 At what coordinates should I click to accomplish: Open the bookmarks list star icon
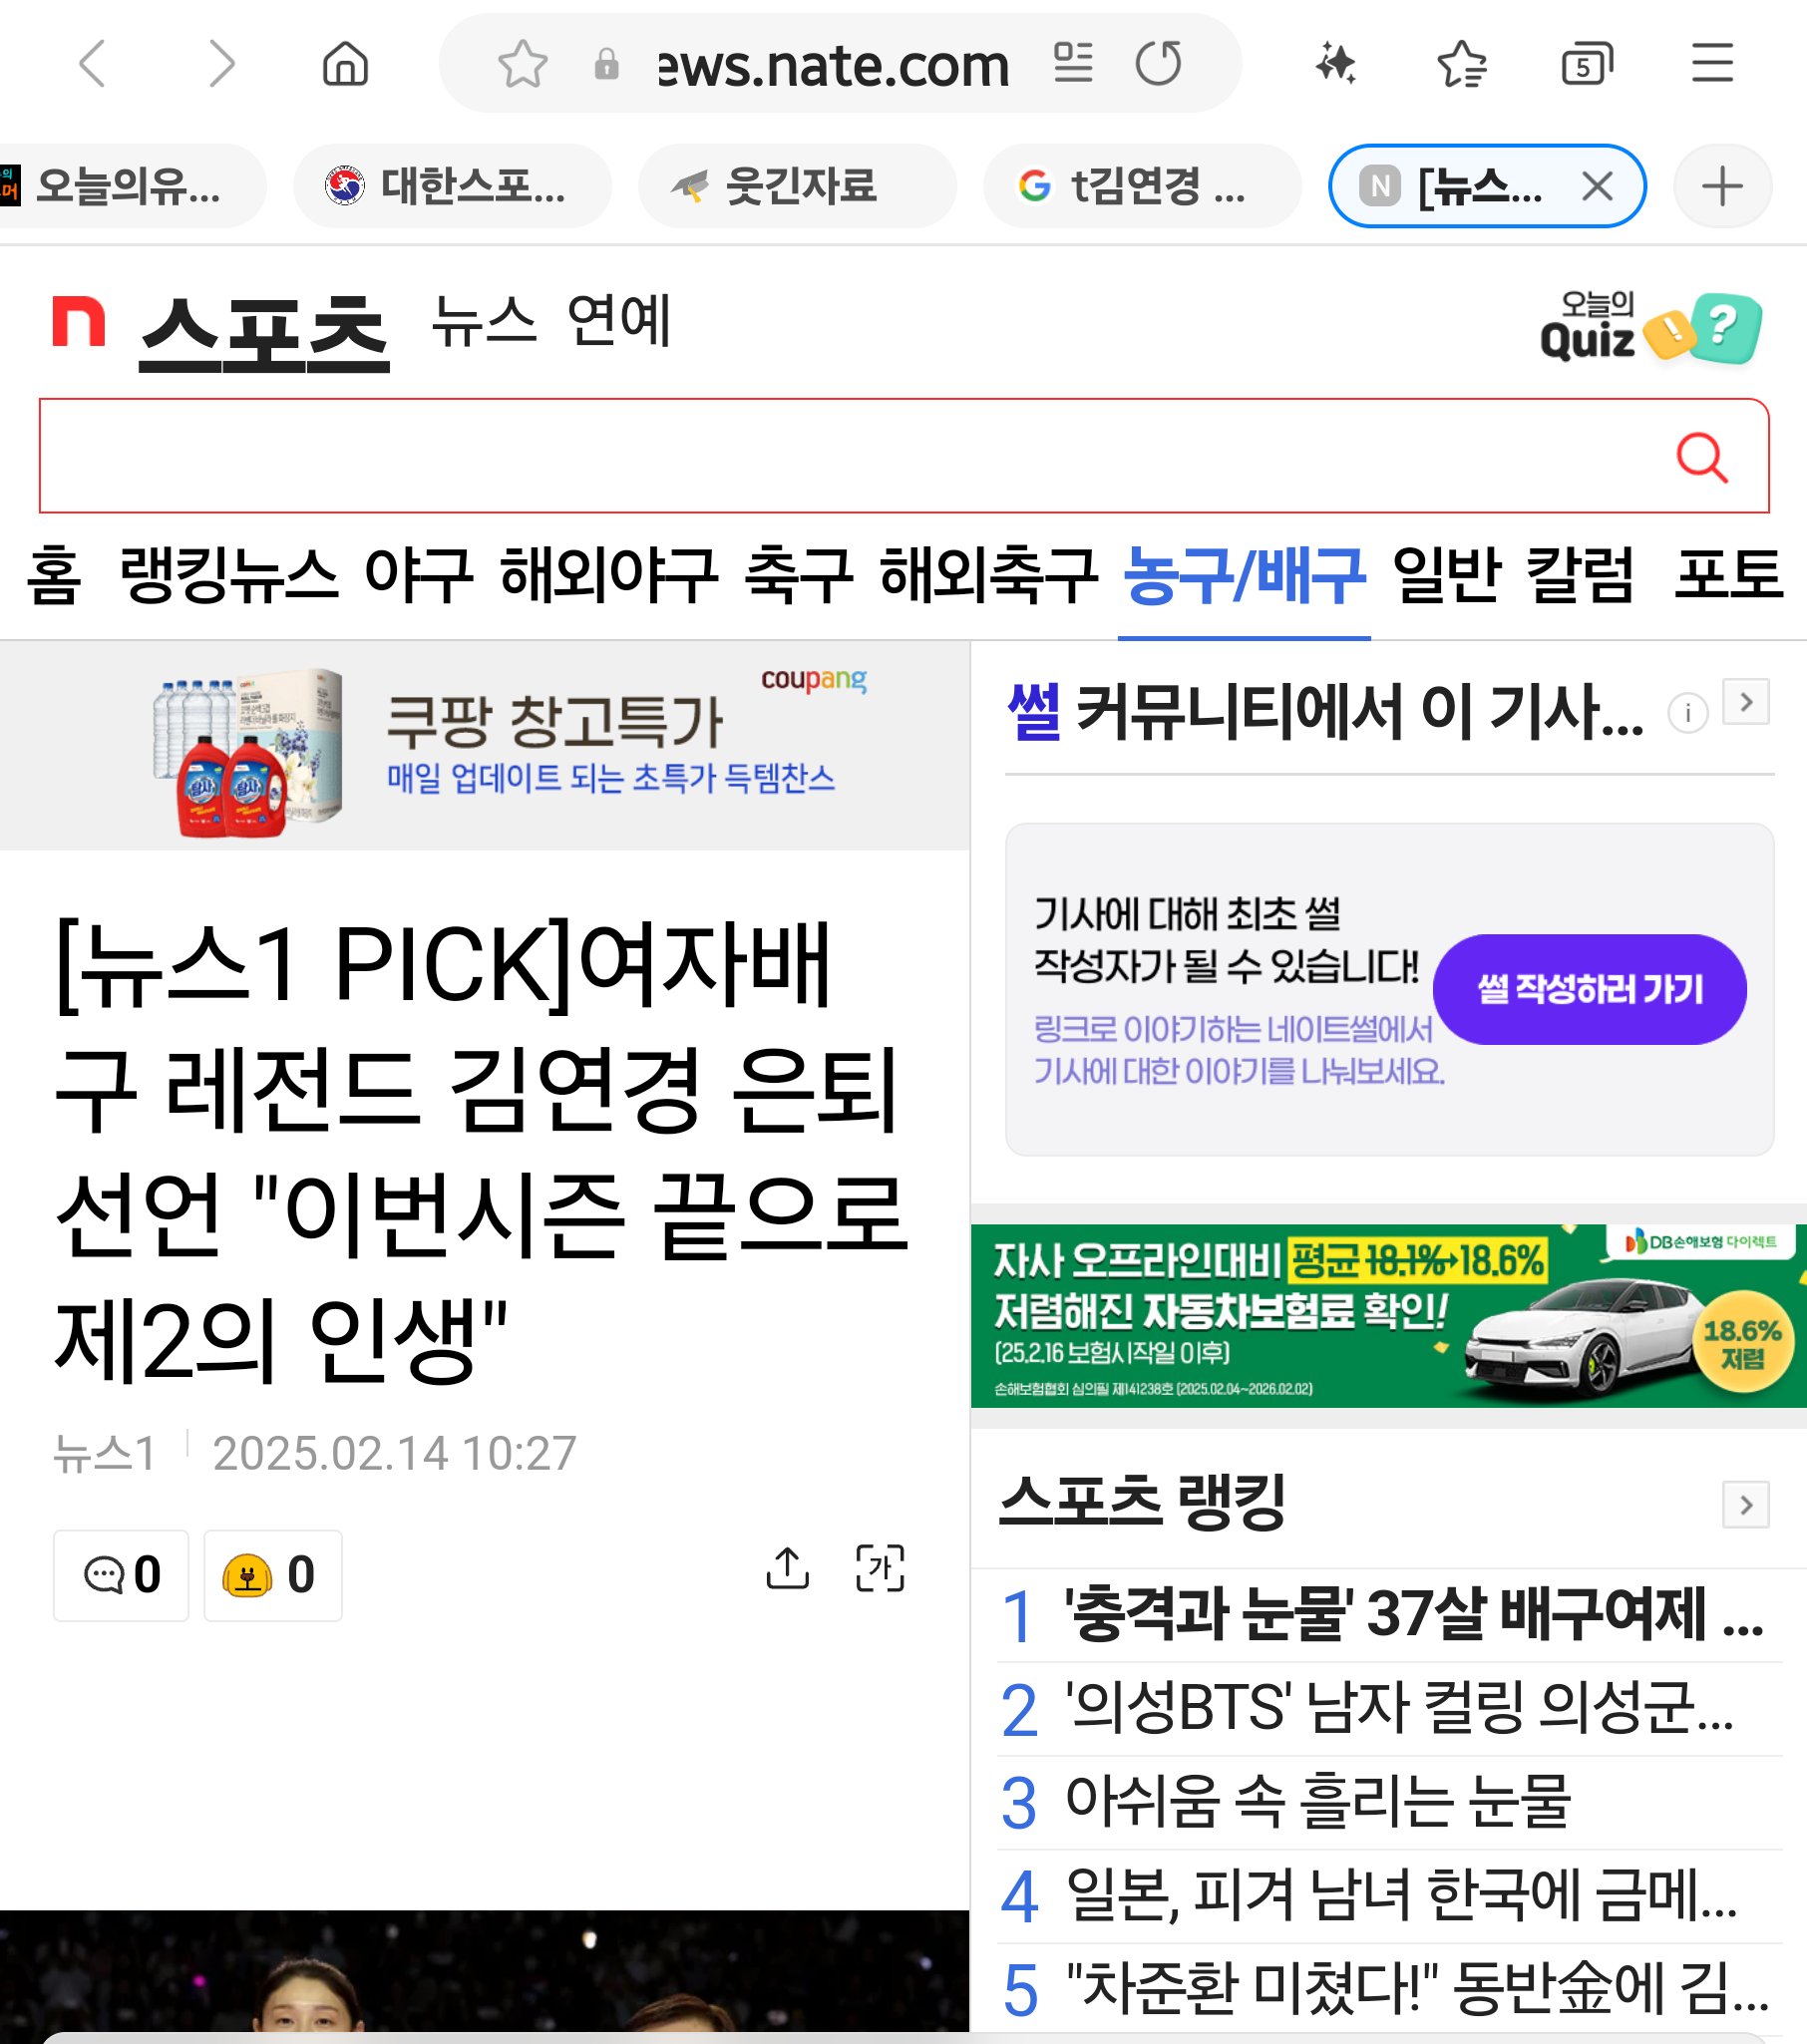[1461, 64]
